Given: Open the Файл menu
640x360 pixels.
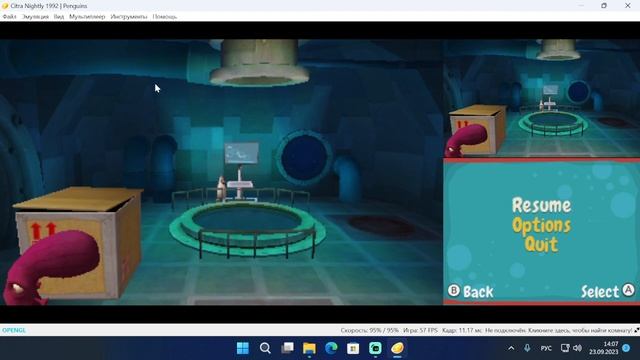Looking at the screenshot, I should coord(9,17).
